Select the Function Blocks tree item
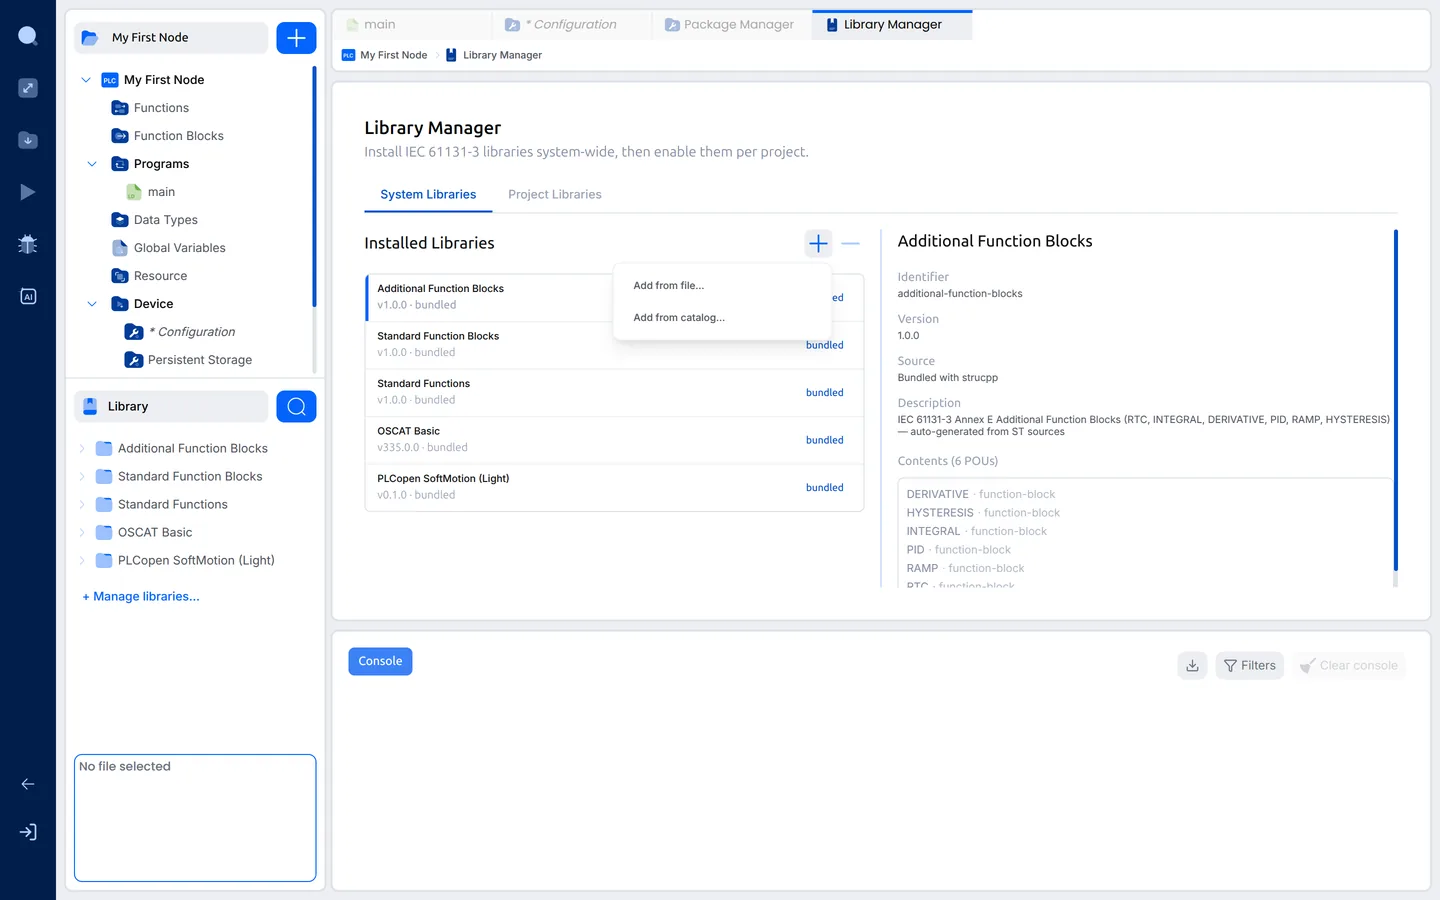Viewport: 1440px width, 900px height. tap(178, 136)
